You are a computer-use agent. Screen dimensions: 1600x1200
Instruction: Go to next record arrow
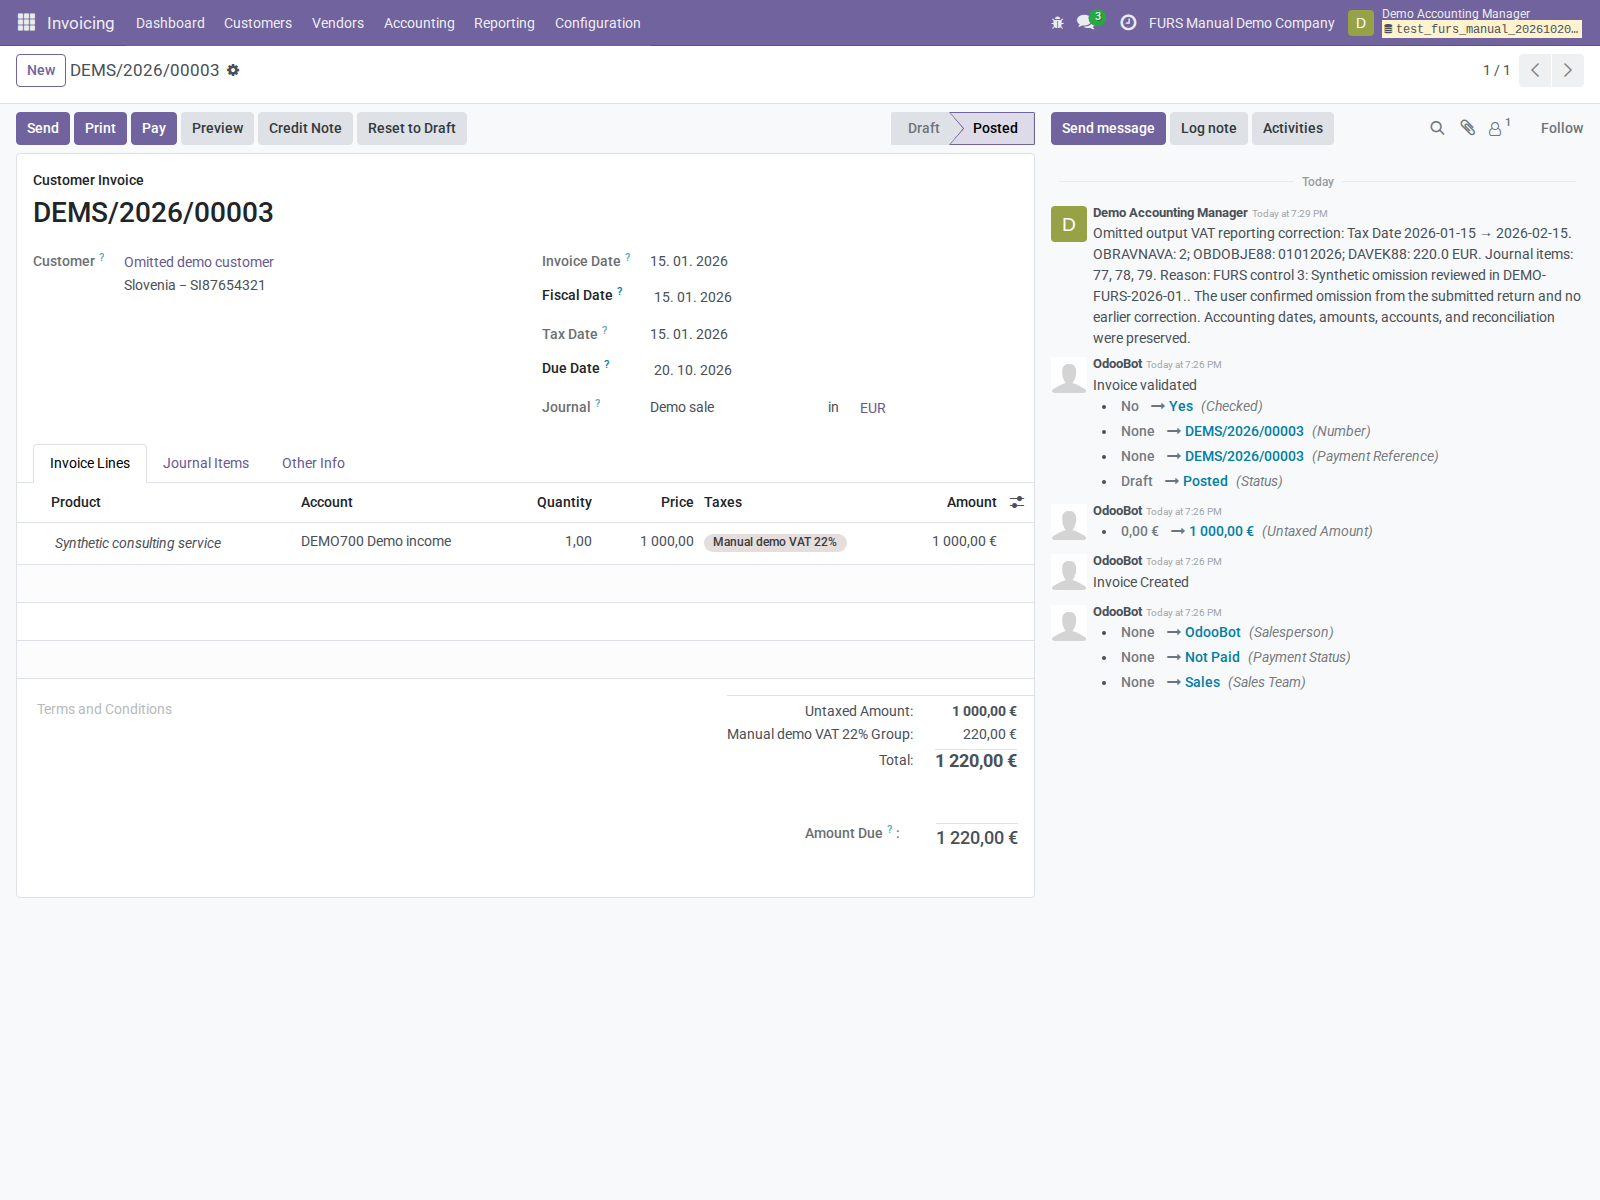pos(1568,70)
